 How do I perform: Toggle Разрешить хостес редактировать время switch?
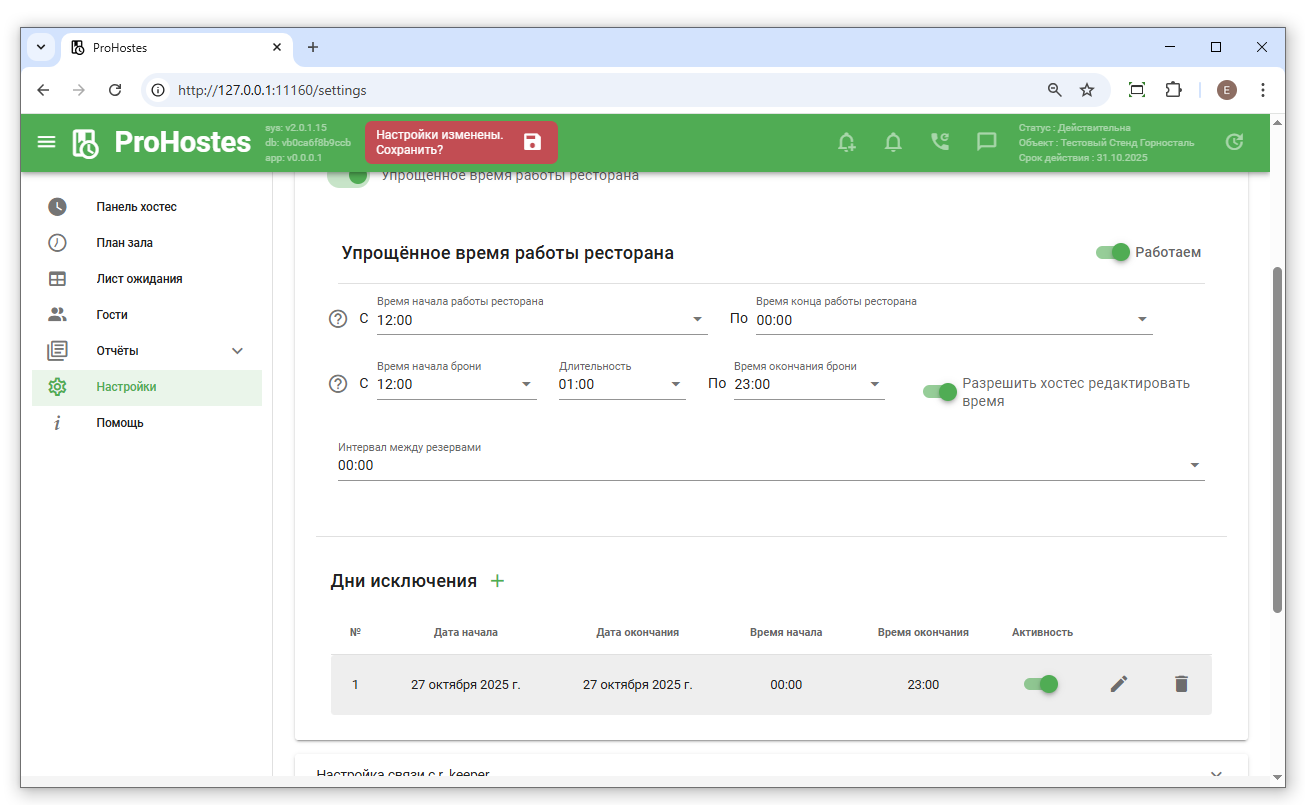pyautogui.click(x=940, y=391)
